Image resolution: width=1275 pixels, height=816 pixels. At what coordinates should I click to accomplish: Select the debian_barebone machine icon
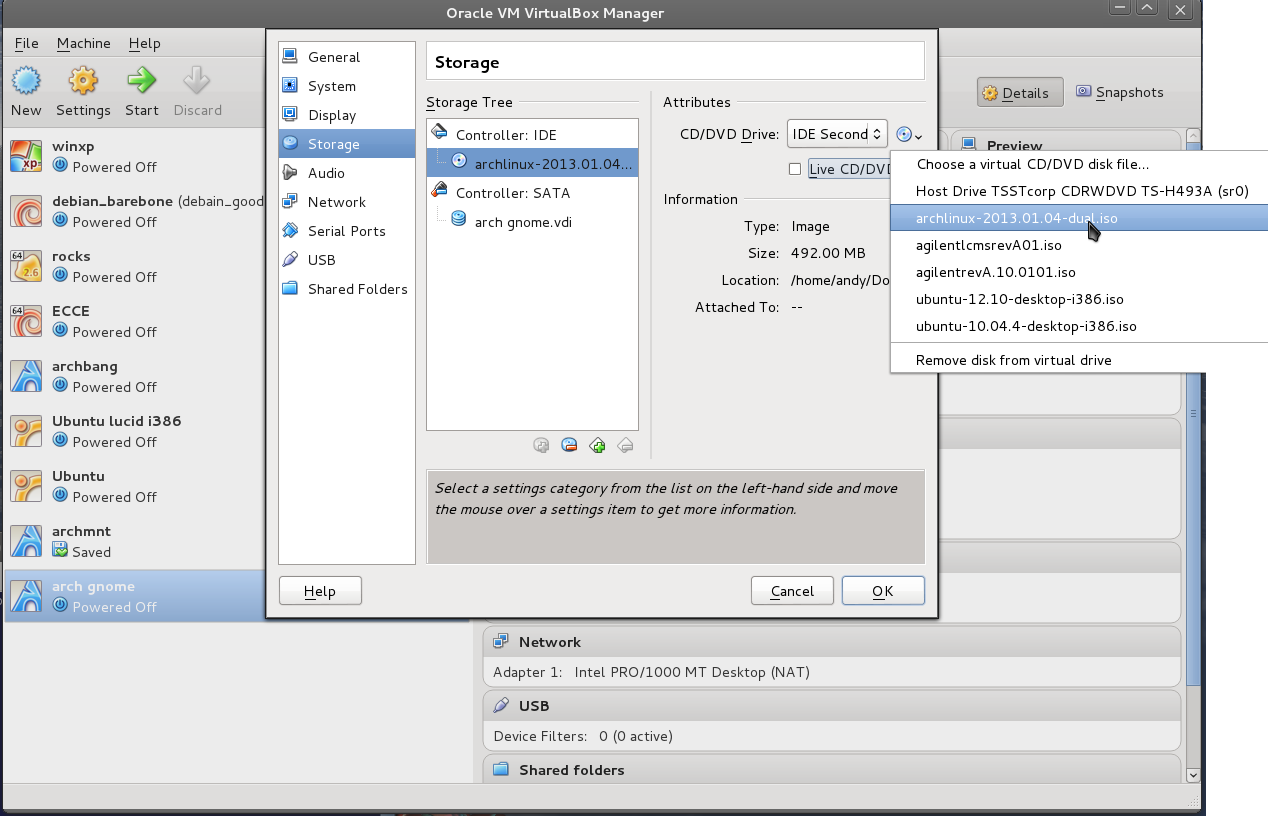pos(26,211)
